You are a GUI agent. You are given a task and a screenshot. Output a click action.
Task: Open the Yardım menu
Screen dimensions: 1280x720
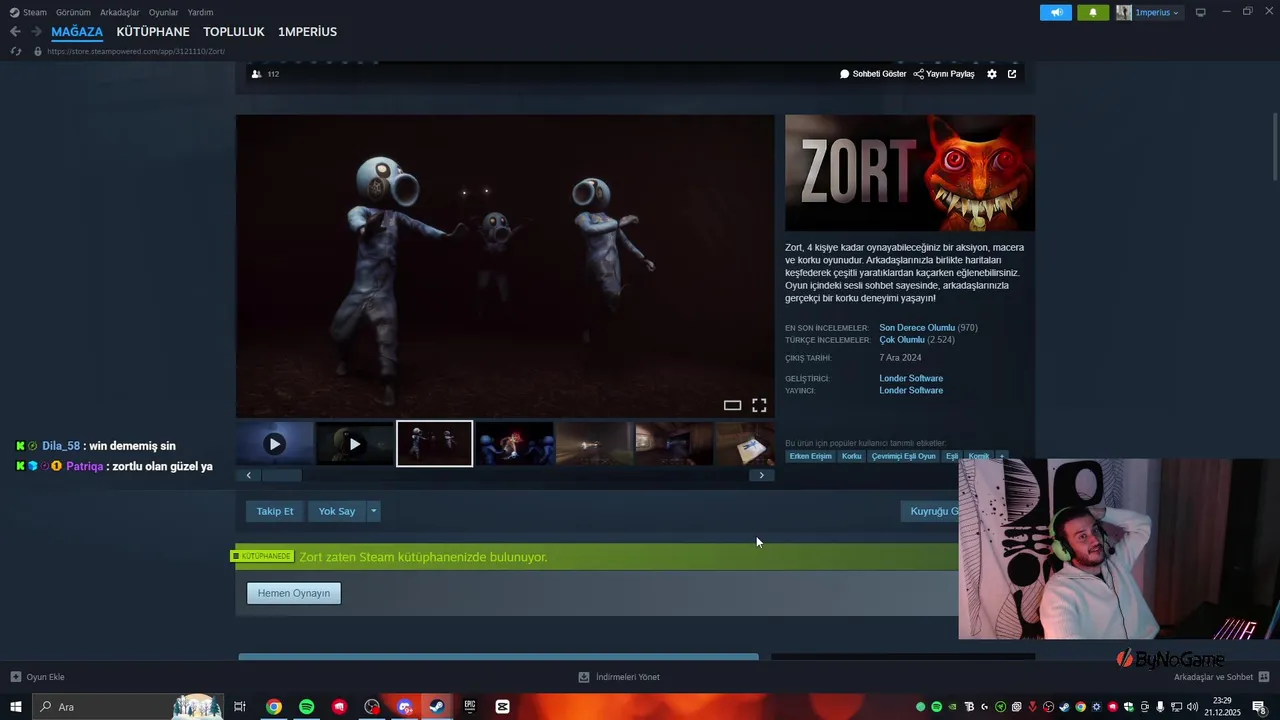(x=200, y=12)
